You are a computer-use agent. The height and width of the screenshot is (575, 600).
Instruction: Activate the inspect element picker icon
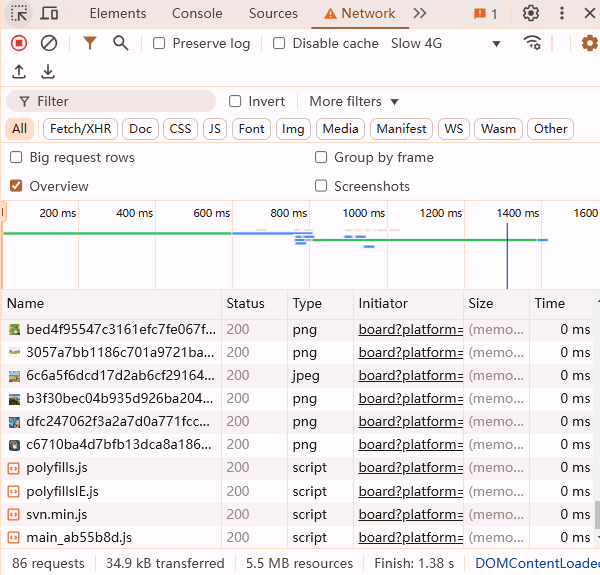pyautogui.click(x=18, y=14)
